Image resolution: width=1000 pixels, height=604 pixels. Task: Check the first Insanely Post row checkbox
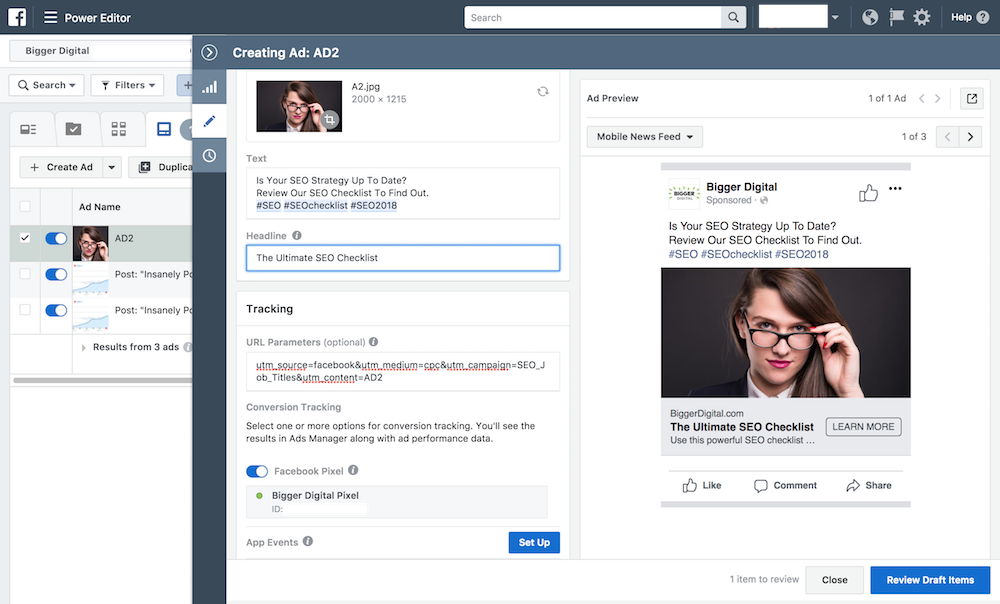25,274
